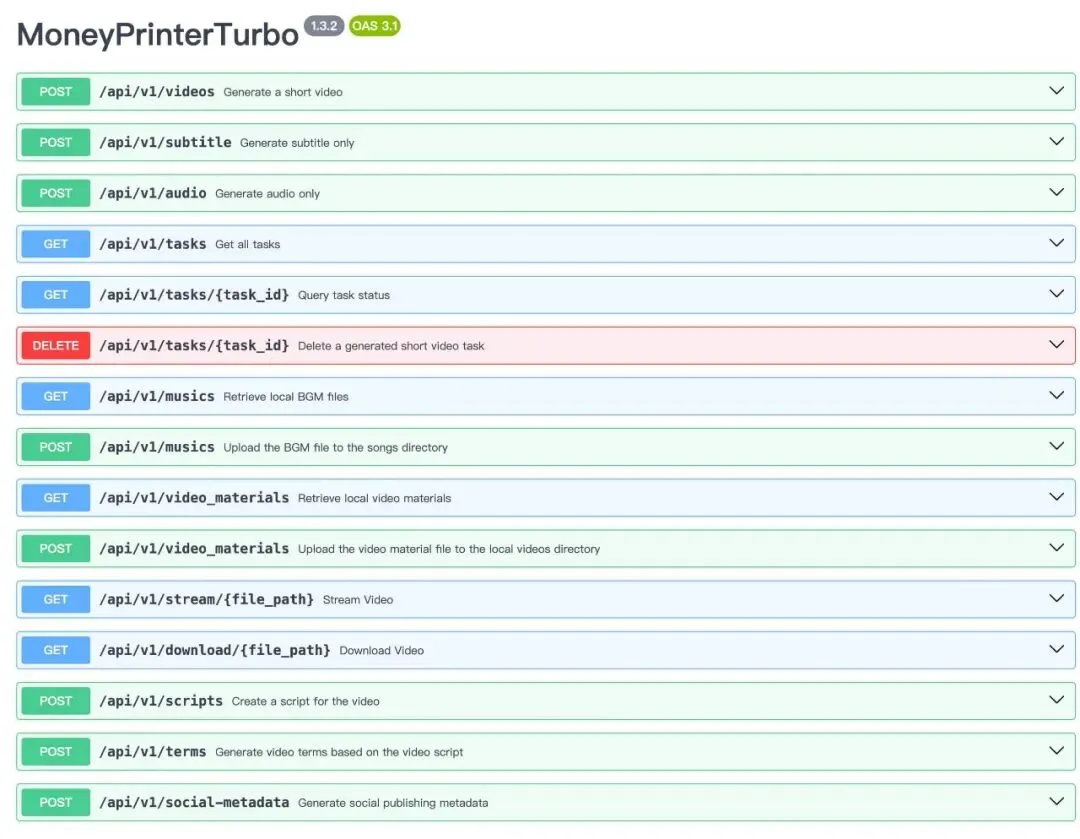The image size is (1080, 839).
Task: Open the /api/v1/stream/{file_path} path
Action: 207,599
